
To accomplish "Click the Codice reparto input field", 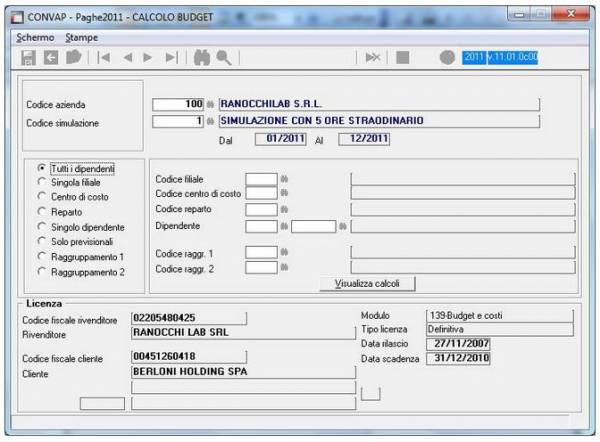I will pyautogui.click(x=261, y=209).
